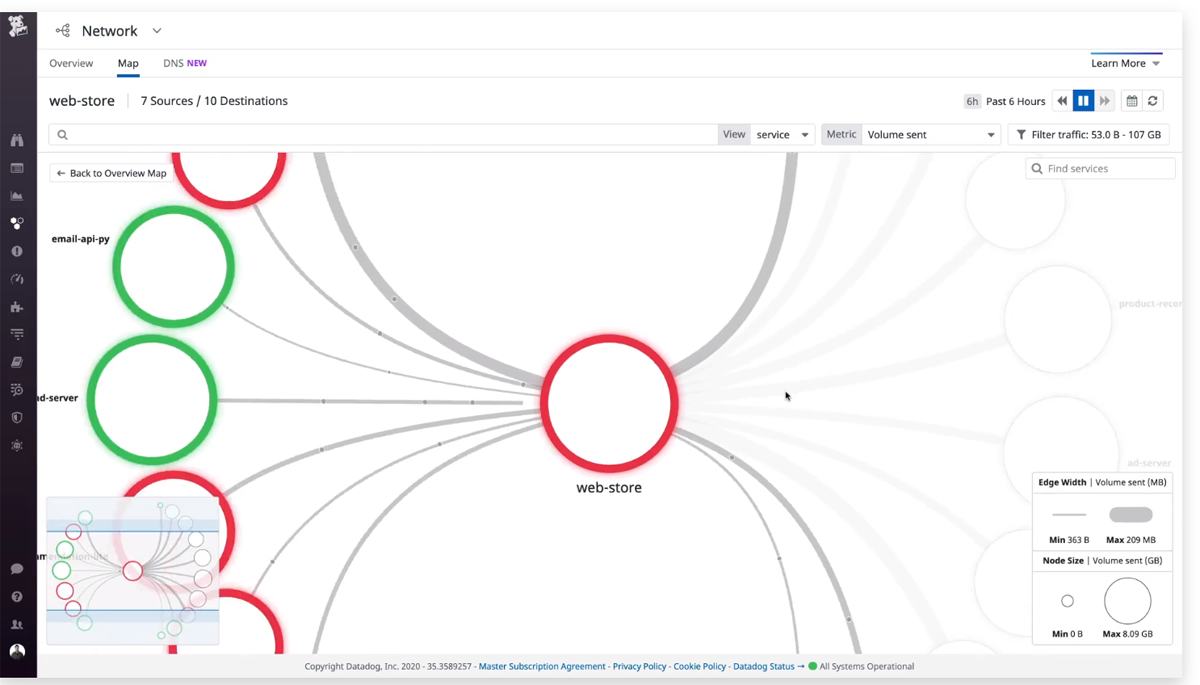Click the web-store page title
The image size is (1200, 685).
pyautogui.click(x=82, y=101)
